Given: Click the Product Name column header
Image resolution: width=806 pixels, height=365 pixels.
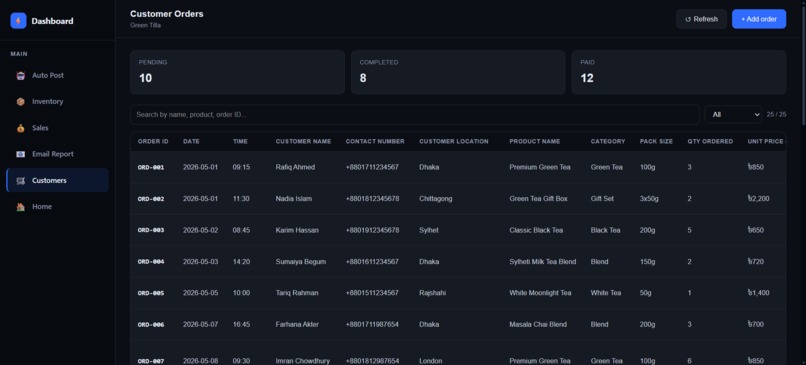Looking at the screenshot, I should tap(535, 141).
